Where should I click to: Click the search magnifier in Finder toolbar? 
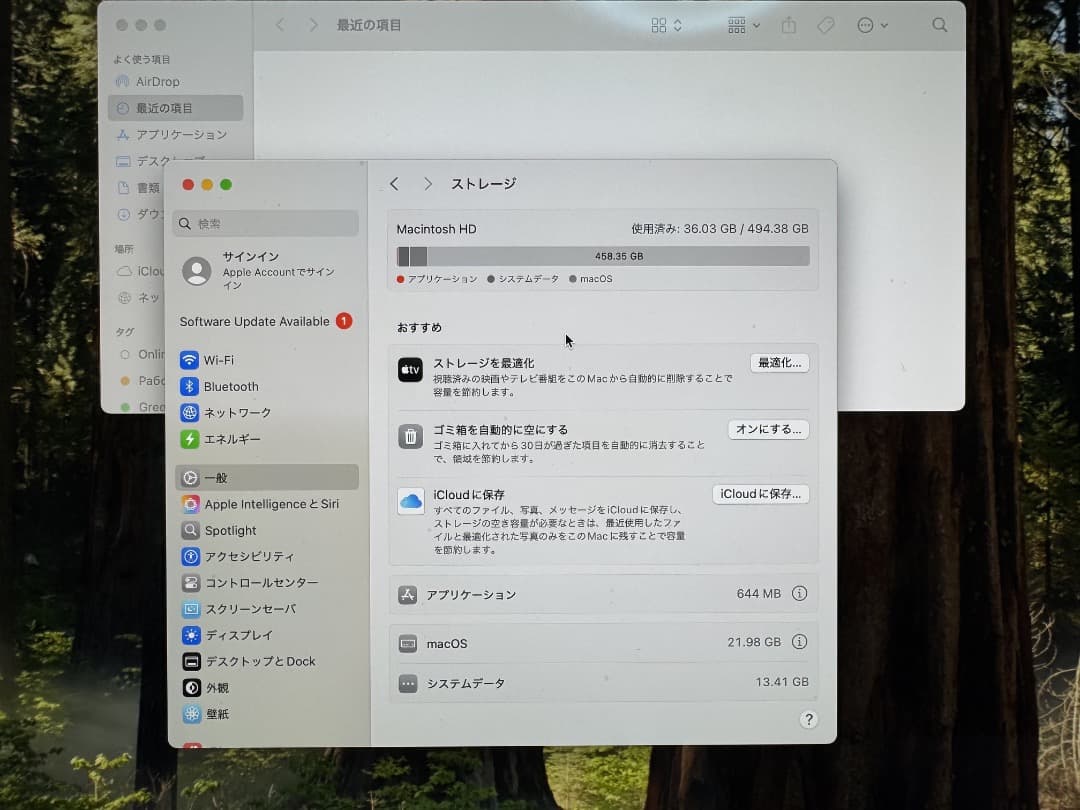click(939, 25)
